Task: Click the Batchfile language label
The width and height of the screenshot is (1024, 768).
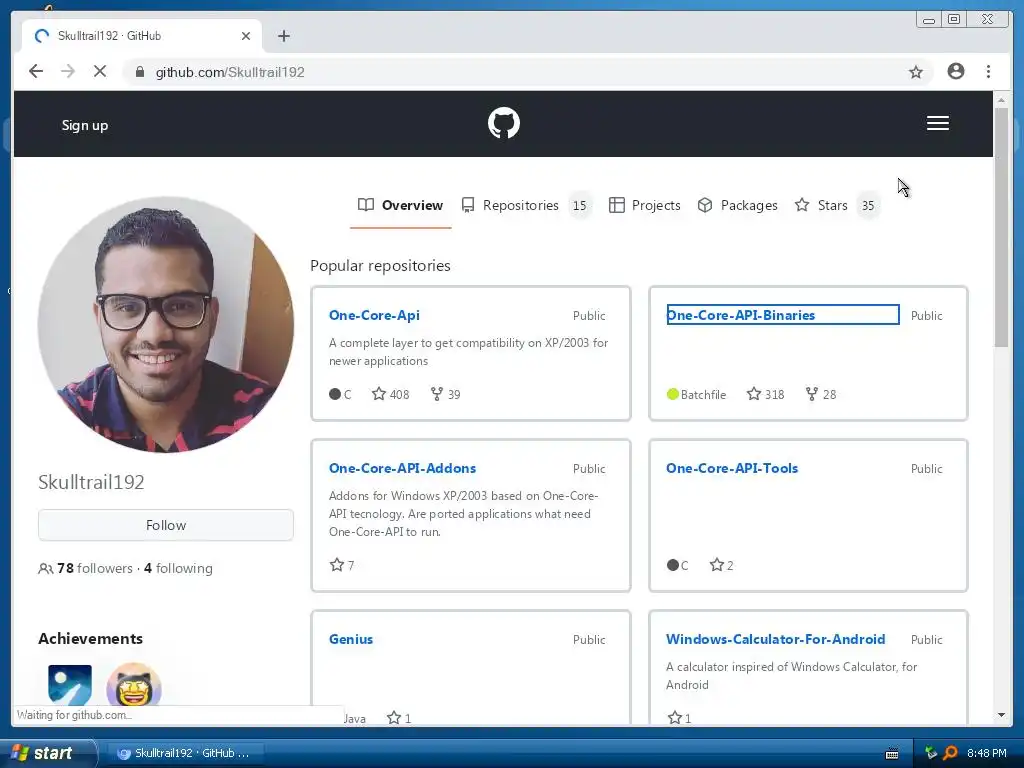Action: 703,394
